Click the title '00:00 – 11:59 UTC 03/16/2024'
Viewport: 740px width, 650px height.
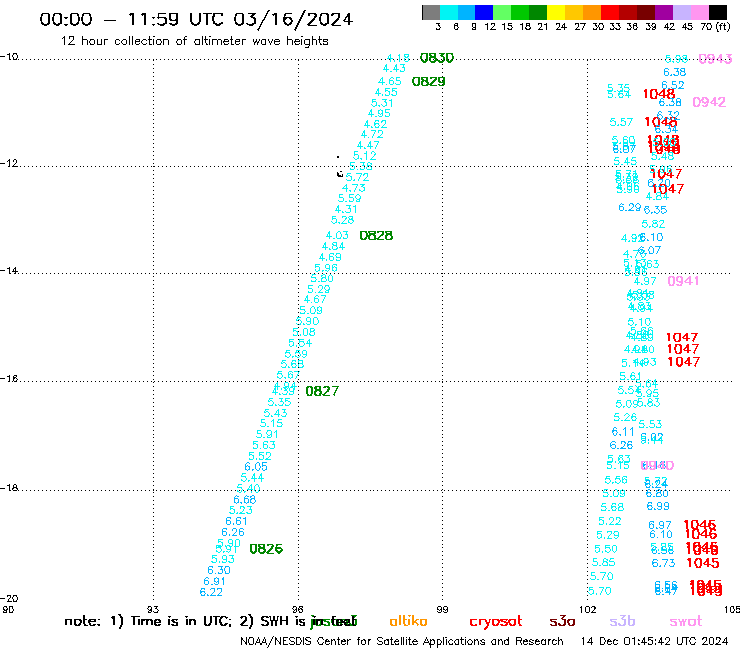196,19
